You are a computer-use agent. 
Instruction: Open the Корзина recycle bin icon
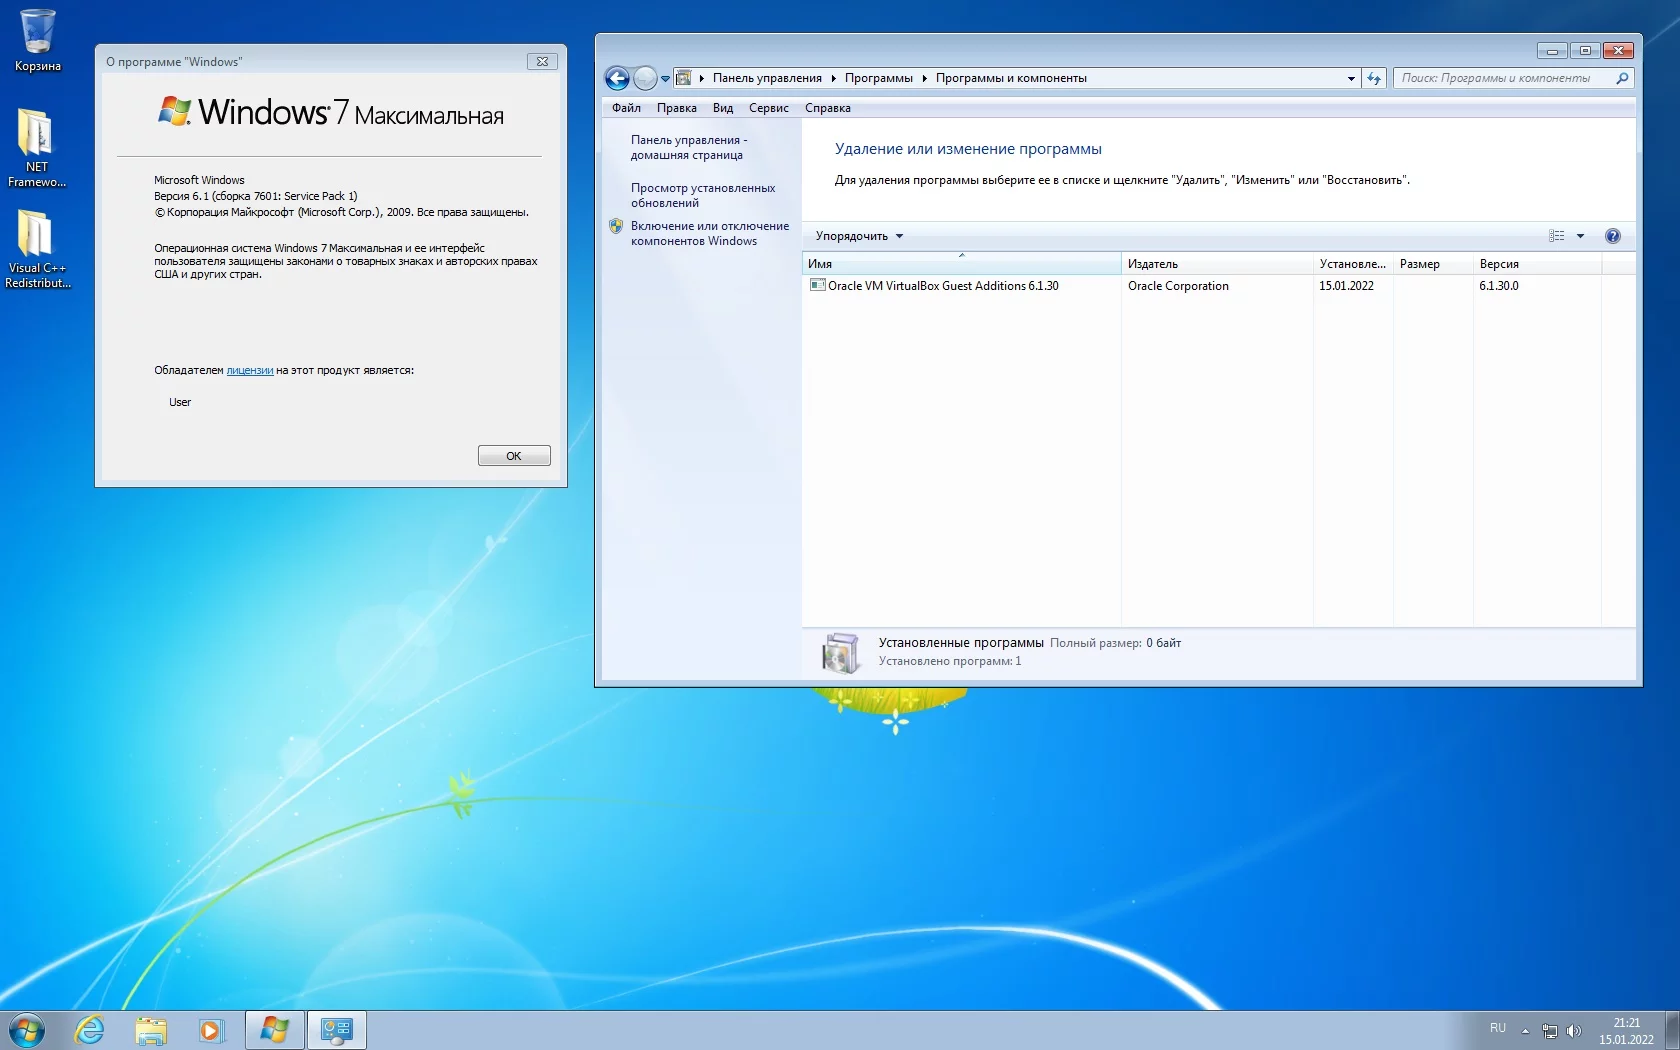pos(38,40)
